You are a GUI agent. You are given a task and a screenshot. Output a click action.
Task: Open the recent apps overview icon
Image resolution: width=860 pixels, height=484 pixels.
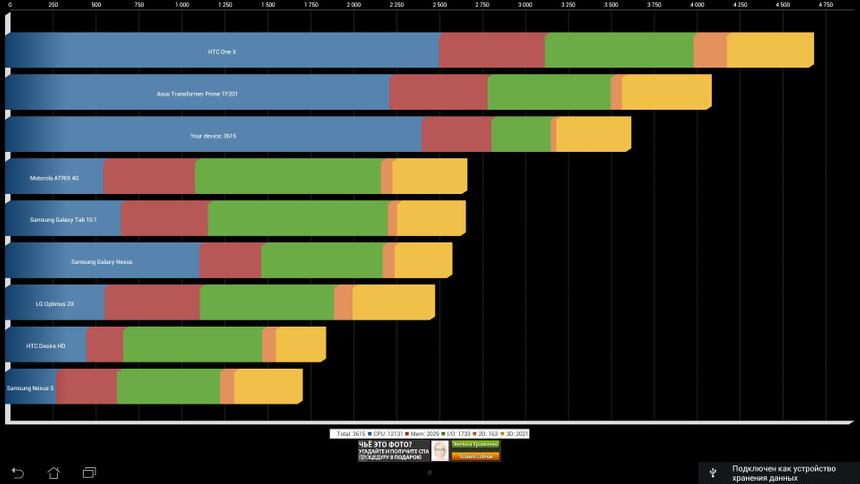click(89, 472)
